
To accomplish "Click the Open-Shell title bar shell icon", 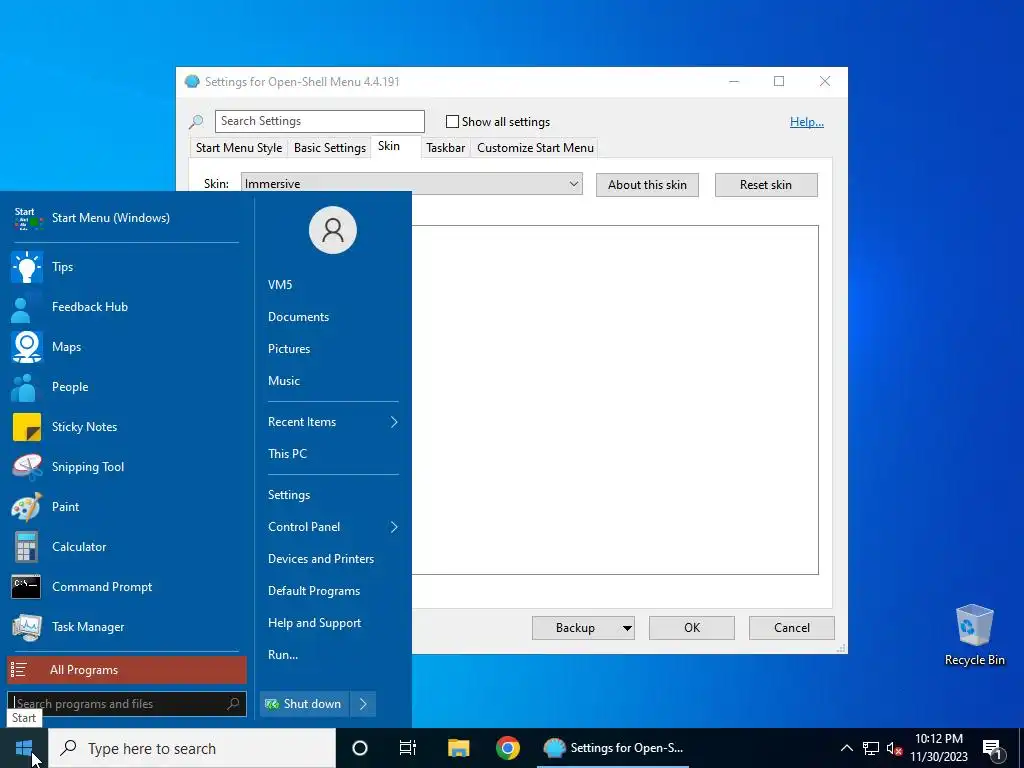I will click(x=192, y=82).
